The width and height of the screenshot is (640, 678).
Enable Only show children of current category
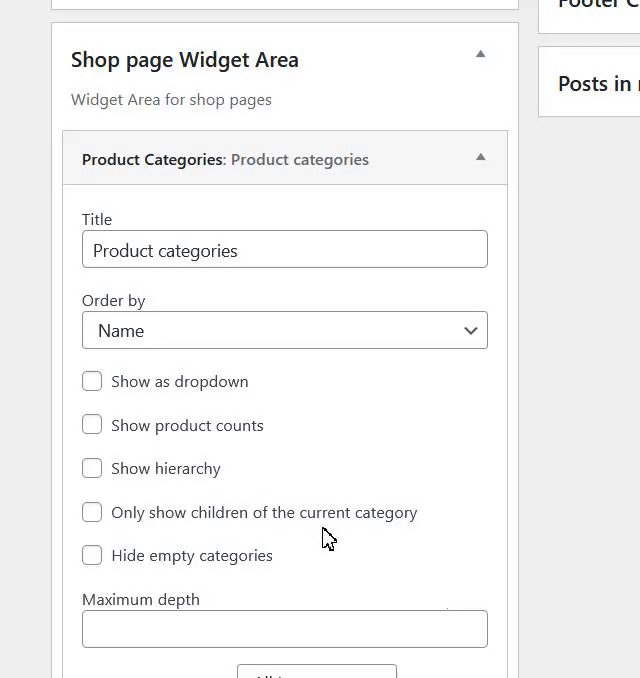point(92,512)
